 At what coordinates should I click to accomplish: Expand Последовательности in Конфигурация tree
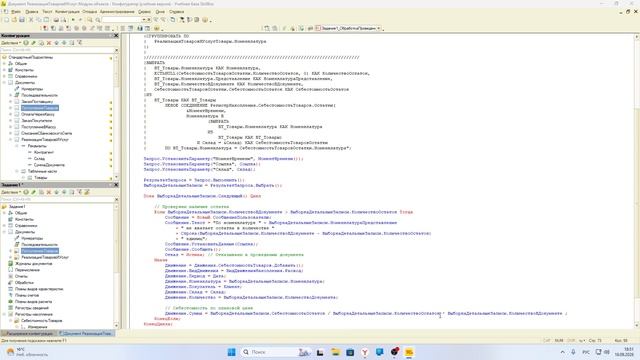click(11, 95)
